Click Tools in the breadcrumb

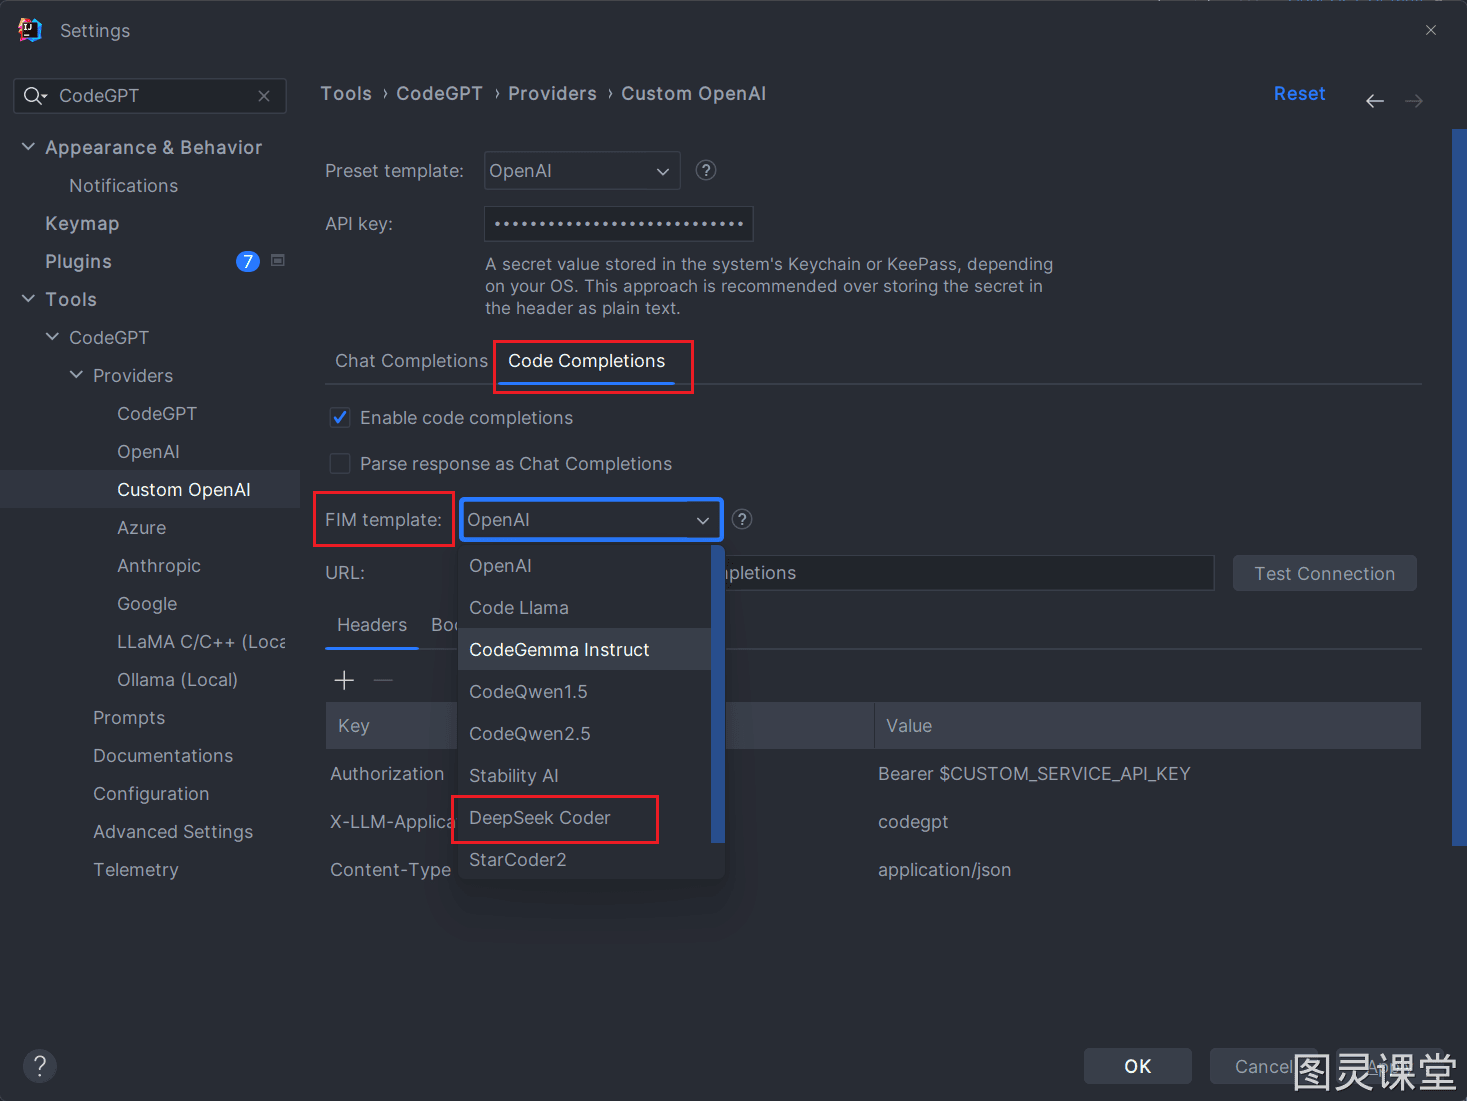click(x=346, y=93)
